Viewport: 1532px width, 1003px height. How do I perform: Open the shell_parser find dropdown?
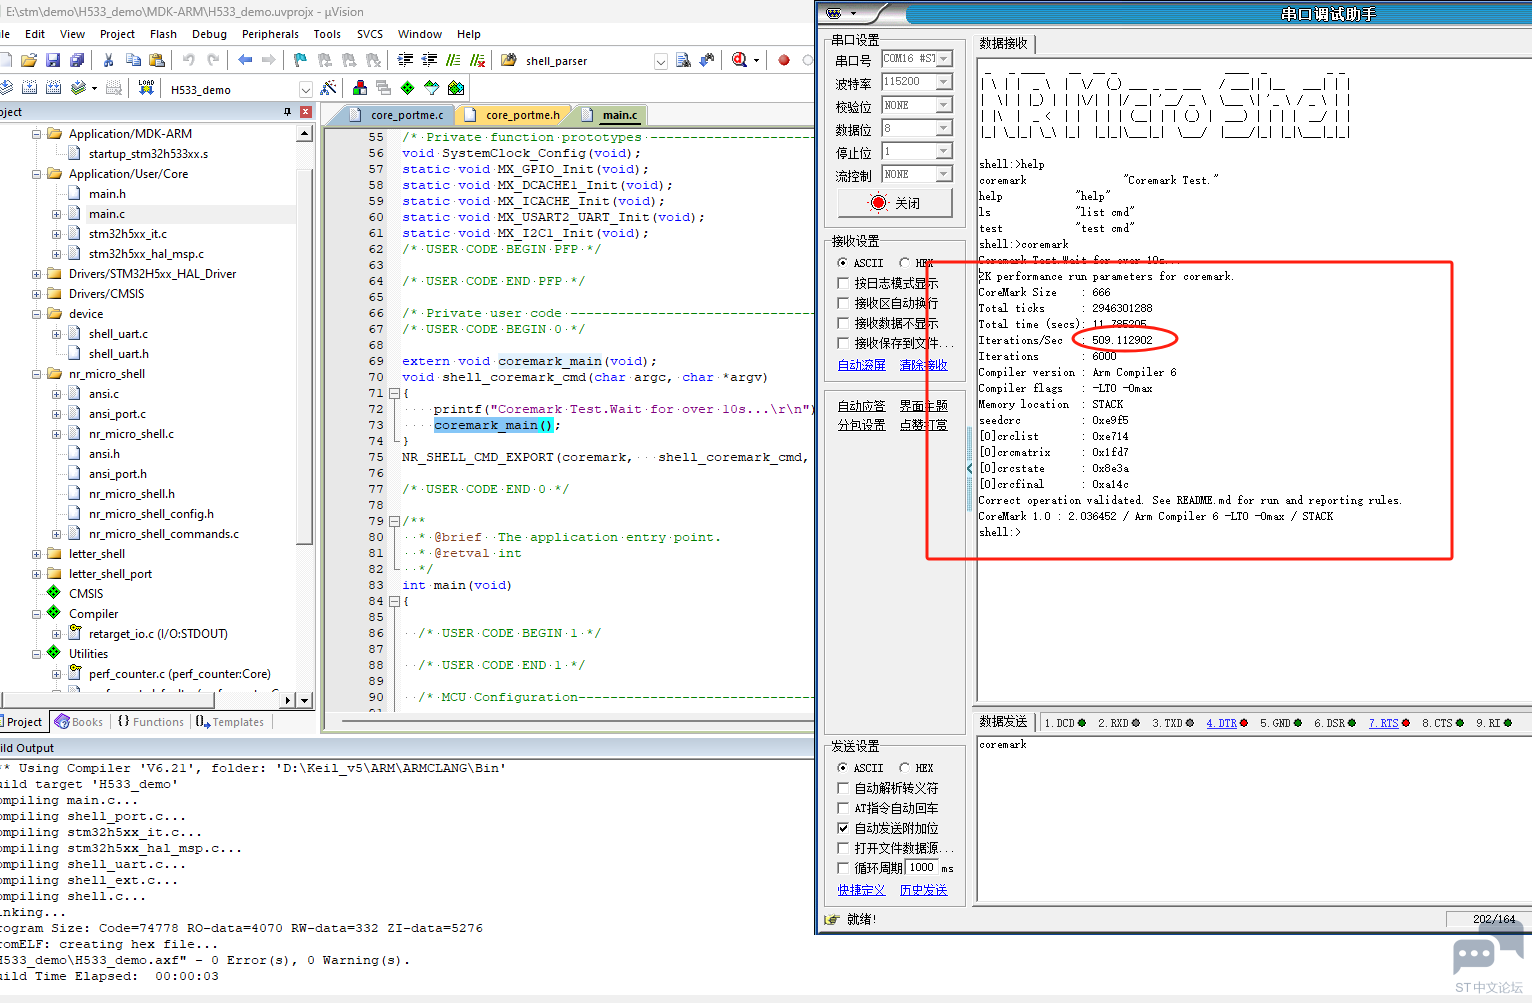661,61
